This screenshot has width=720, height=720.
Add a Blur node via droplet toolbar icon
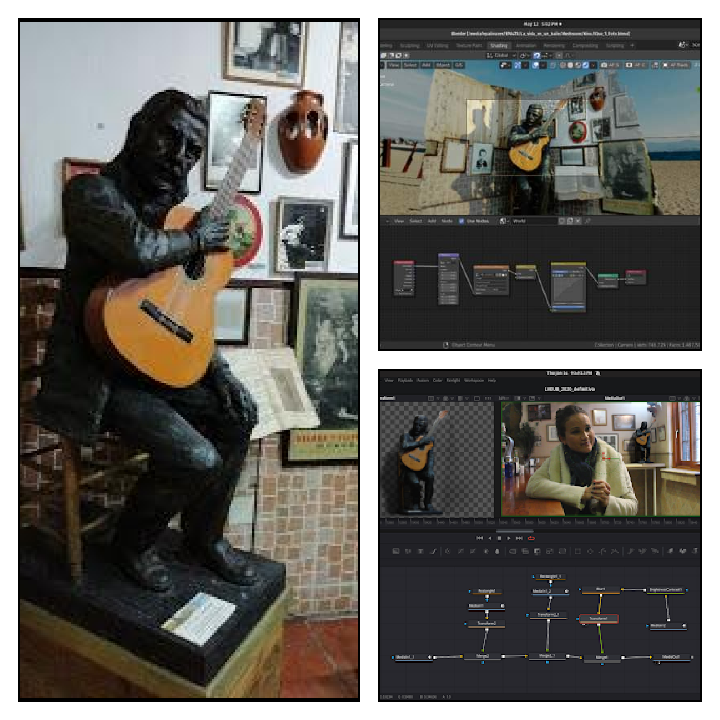point(497,551)
